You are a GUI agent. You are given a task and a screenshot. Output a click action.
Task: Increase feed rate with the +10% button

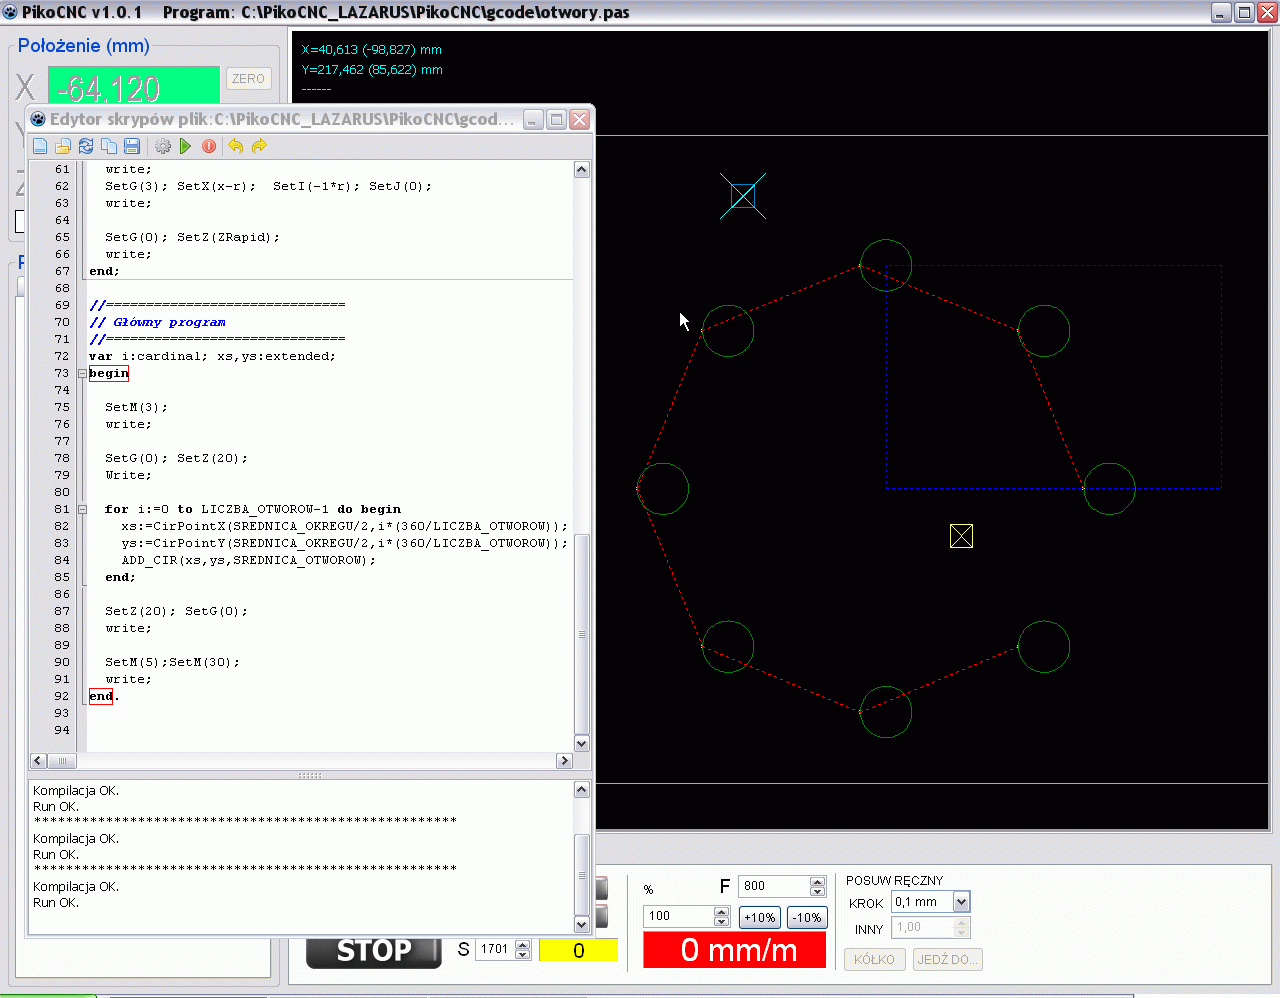(x=760, y=917)
